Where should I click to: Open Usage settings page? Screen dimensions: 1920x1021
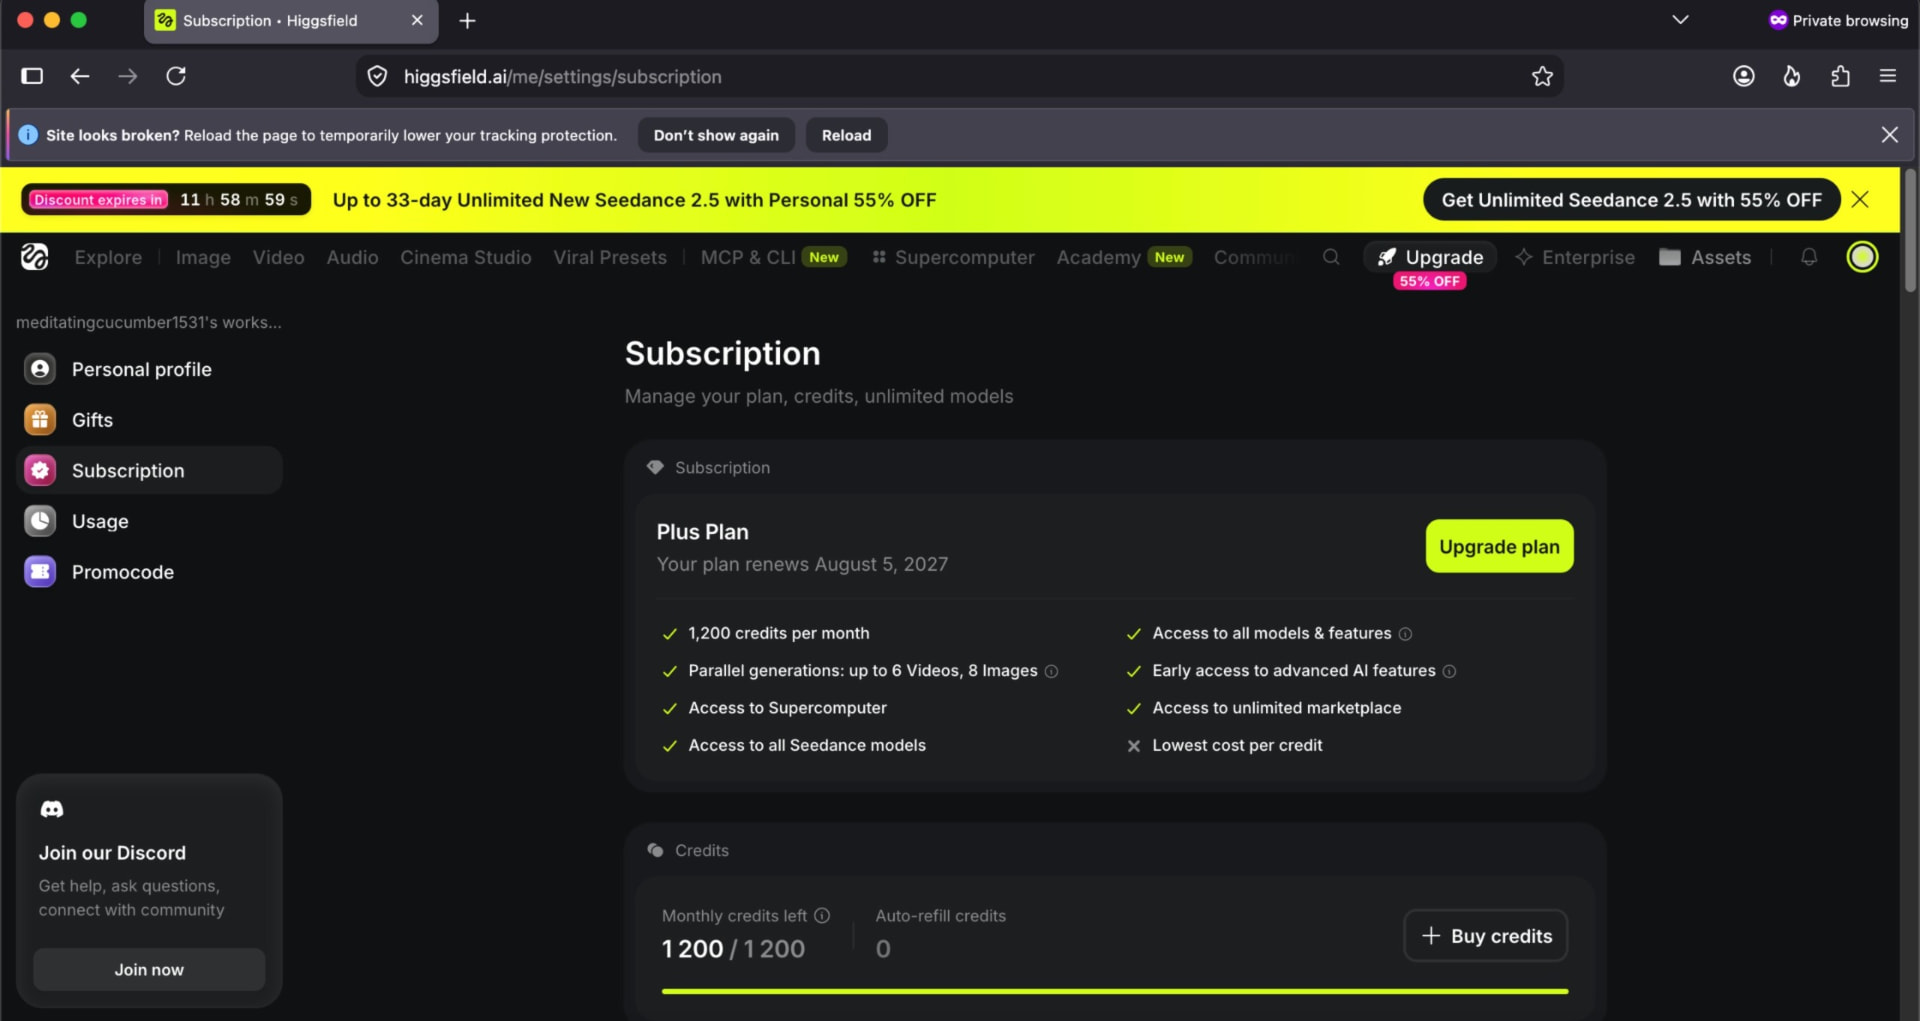149,521
